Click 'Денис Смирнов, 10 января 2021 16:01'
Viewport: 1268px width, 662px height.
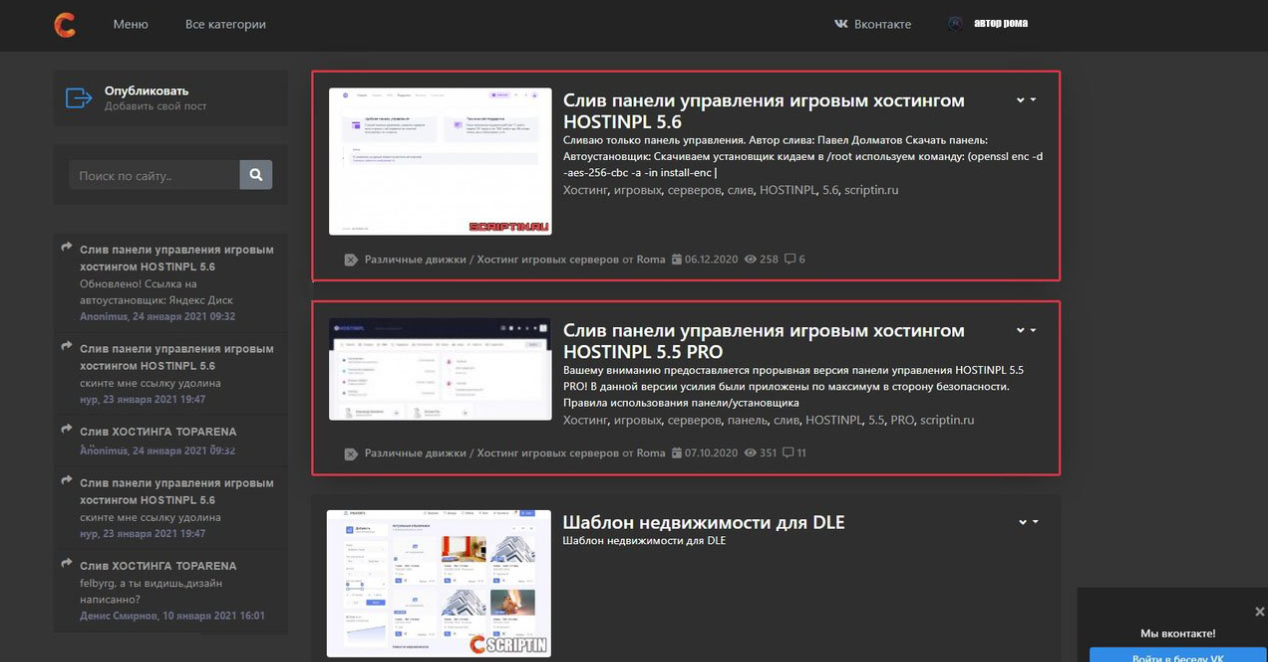pyautogui.click(x=172, y=616)
